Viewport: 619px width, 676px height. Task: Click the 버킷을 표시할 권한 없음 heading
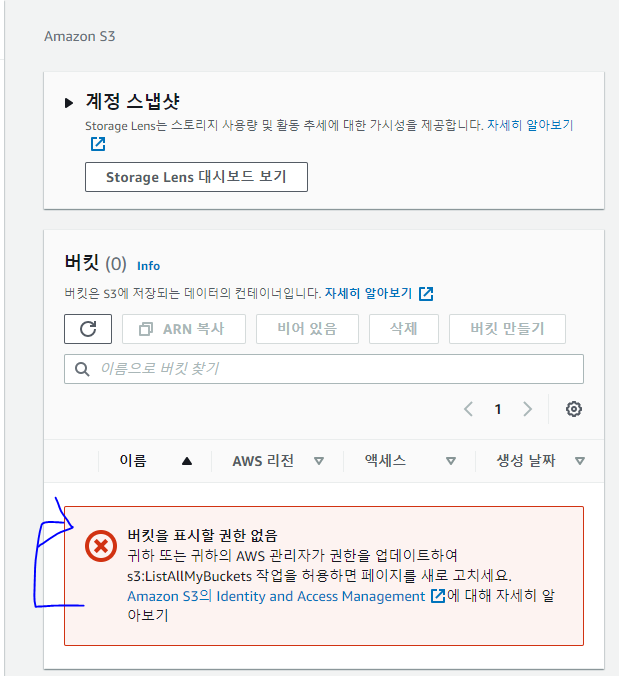202,535
